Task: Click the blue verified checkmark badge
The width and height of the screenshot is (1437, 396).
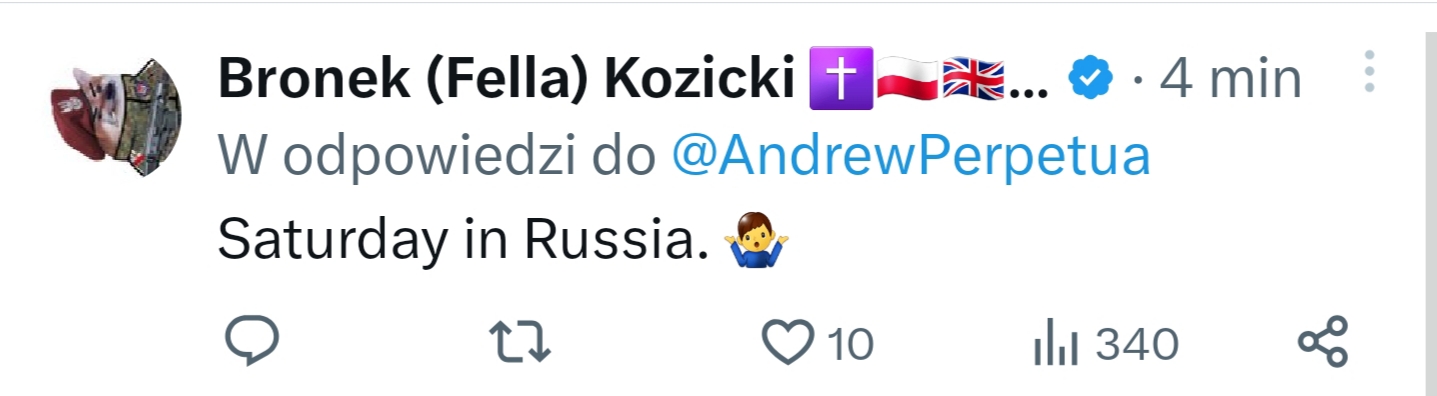Action: click(1091, 78)
